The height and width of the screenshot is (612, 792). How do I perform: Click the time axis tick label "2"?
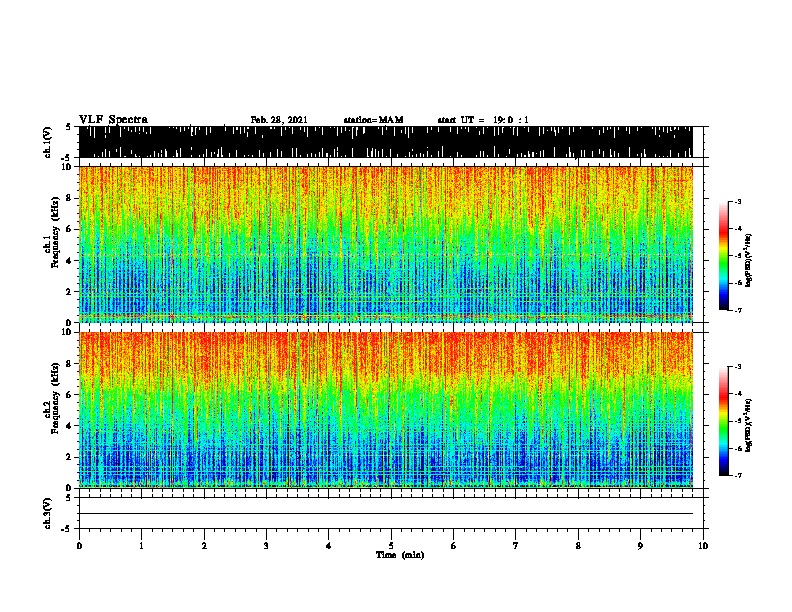(x=204, y=546)
